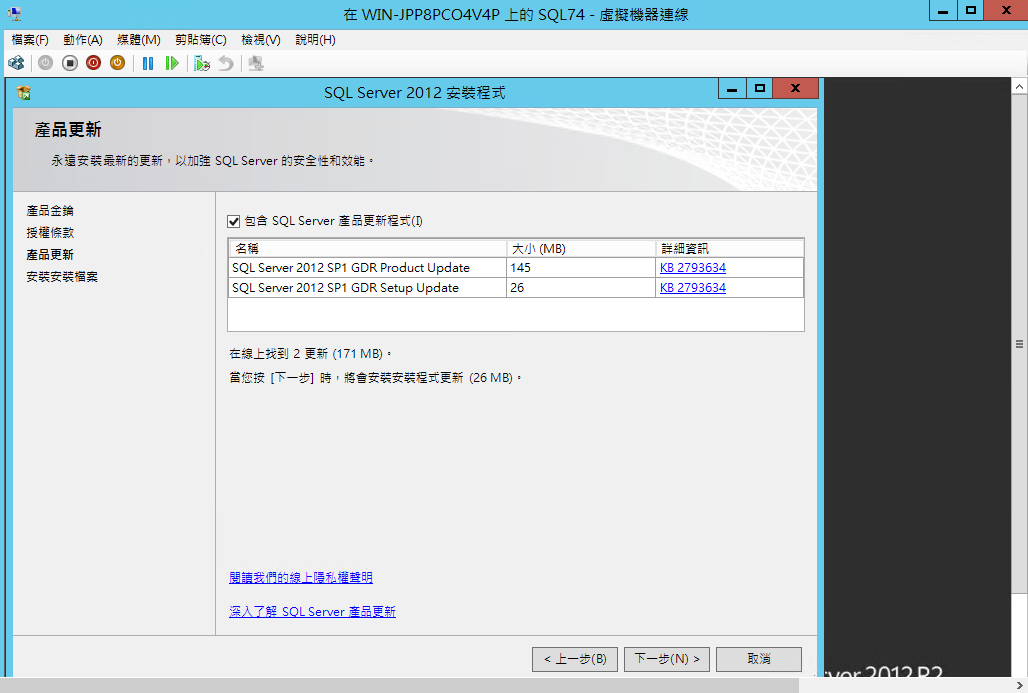Open the 媒體(M) menu
1028x693 pixels.
[x=139, y=40]
